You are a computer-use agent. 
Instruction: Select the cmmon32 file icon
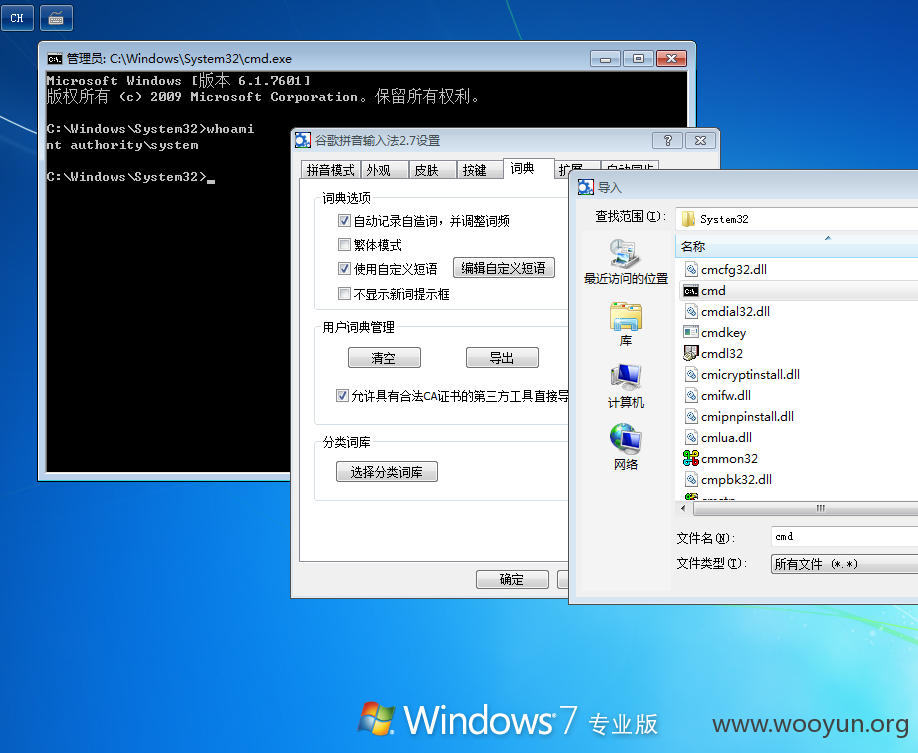[x=691, y=458]
